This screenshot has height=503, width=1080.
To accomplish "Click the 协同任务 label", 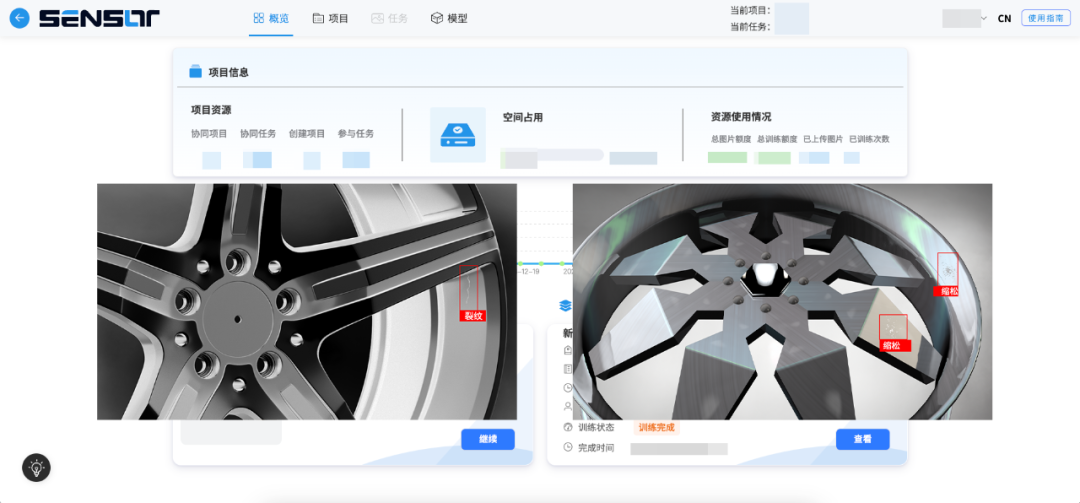I will 258,134.
